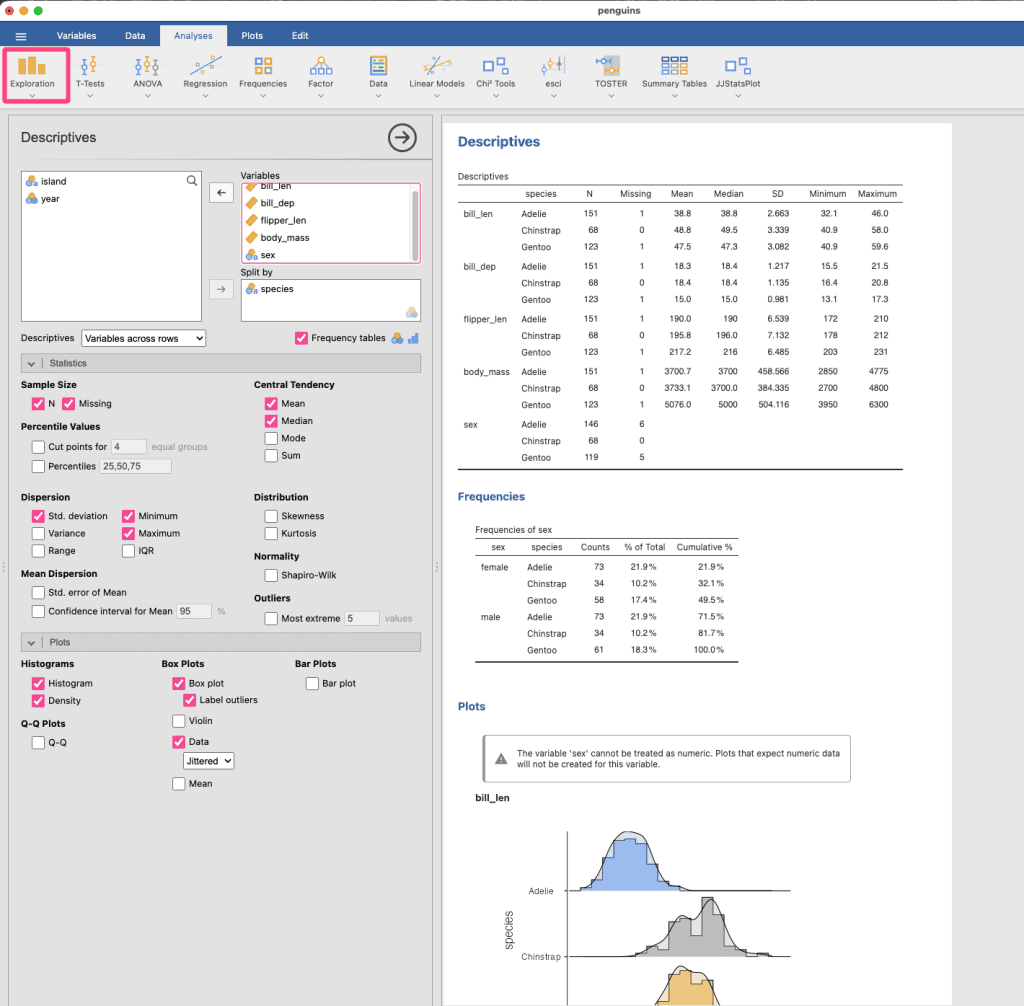Expand dropdown chevron under Linear Models
Image resolution: width=1024 pixels, height=1006 pixels.
point(437,96)
